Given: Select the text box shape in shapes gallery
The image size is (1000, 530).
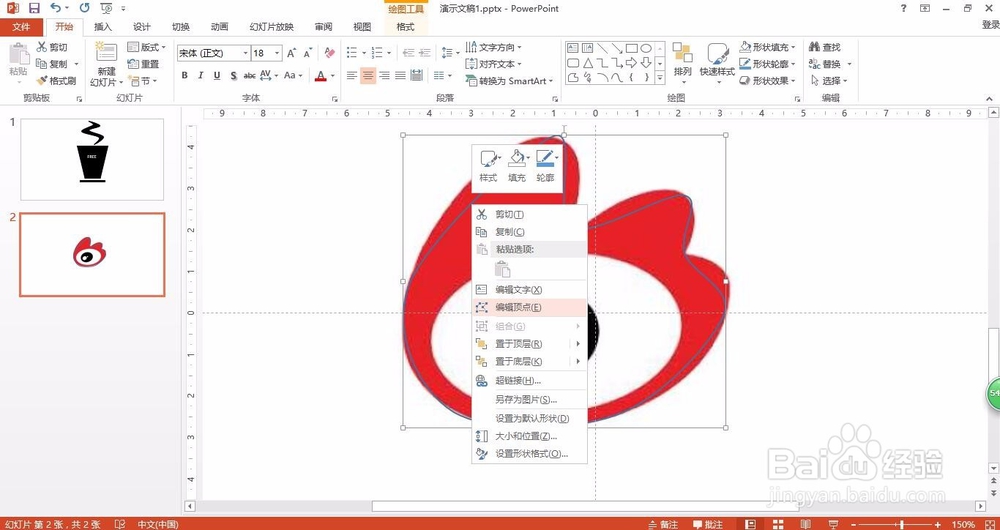Looking at the screenshot, I should click(573, 48).
